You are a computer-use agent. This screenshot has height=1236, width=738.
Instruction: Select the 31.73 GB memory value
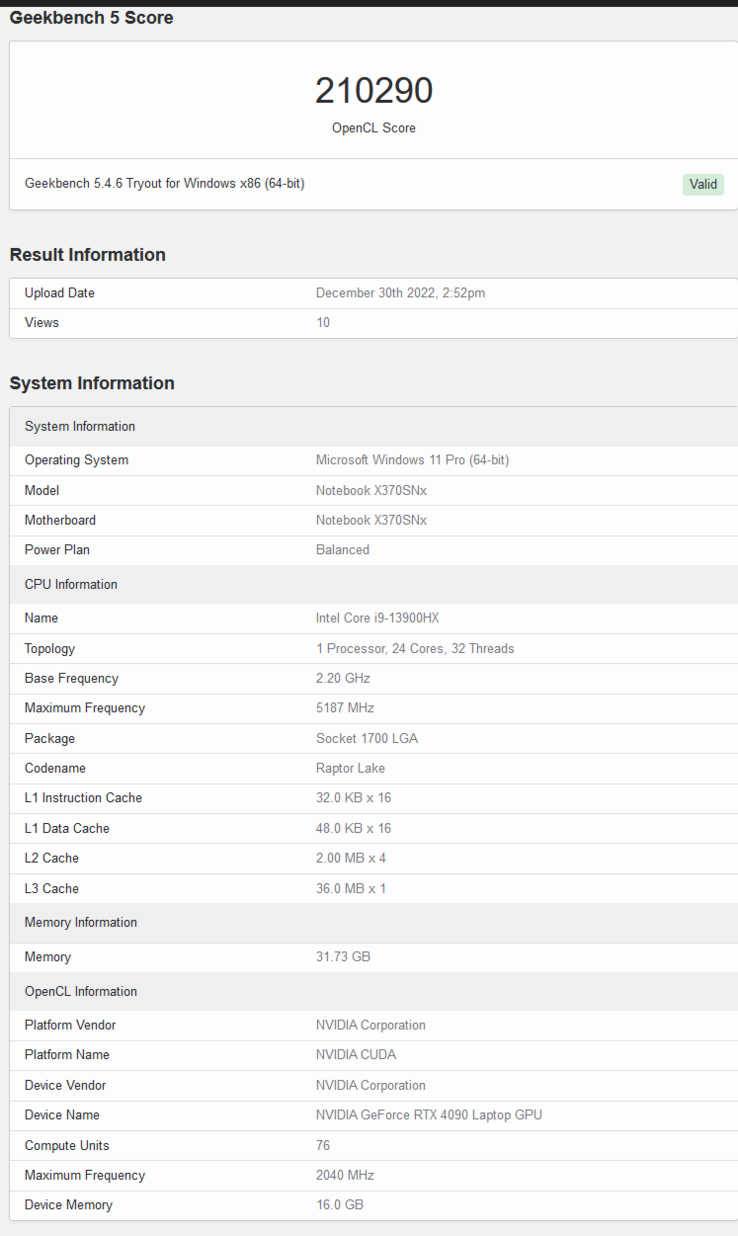(x=343, y=957)
